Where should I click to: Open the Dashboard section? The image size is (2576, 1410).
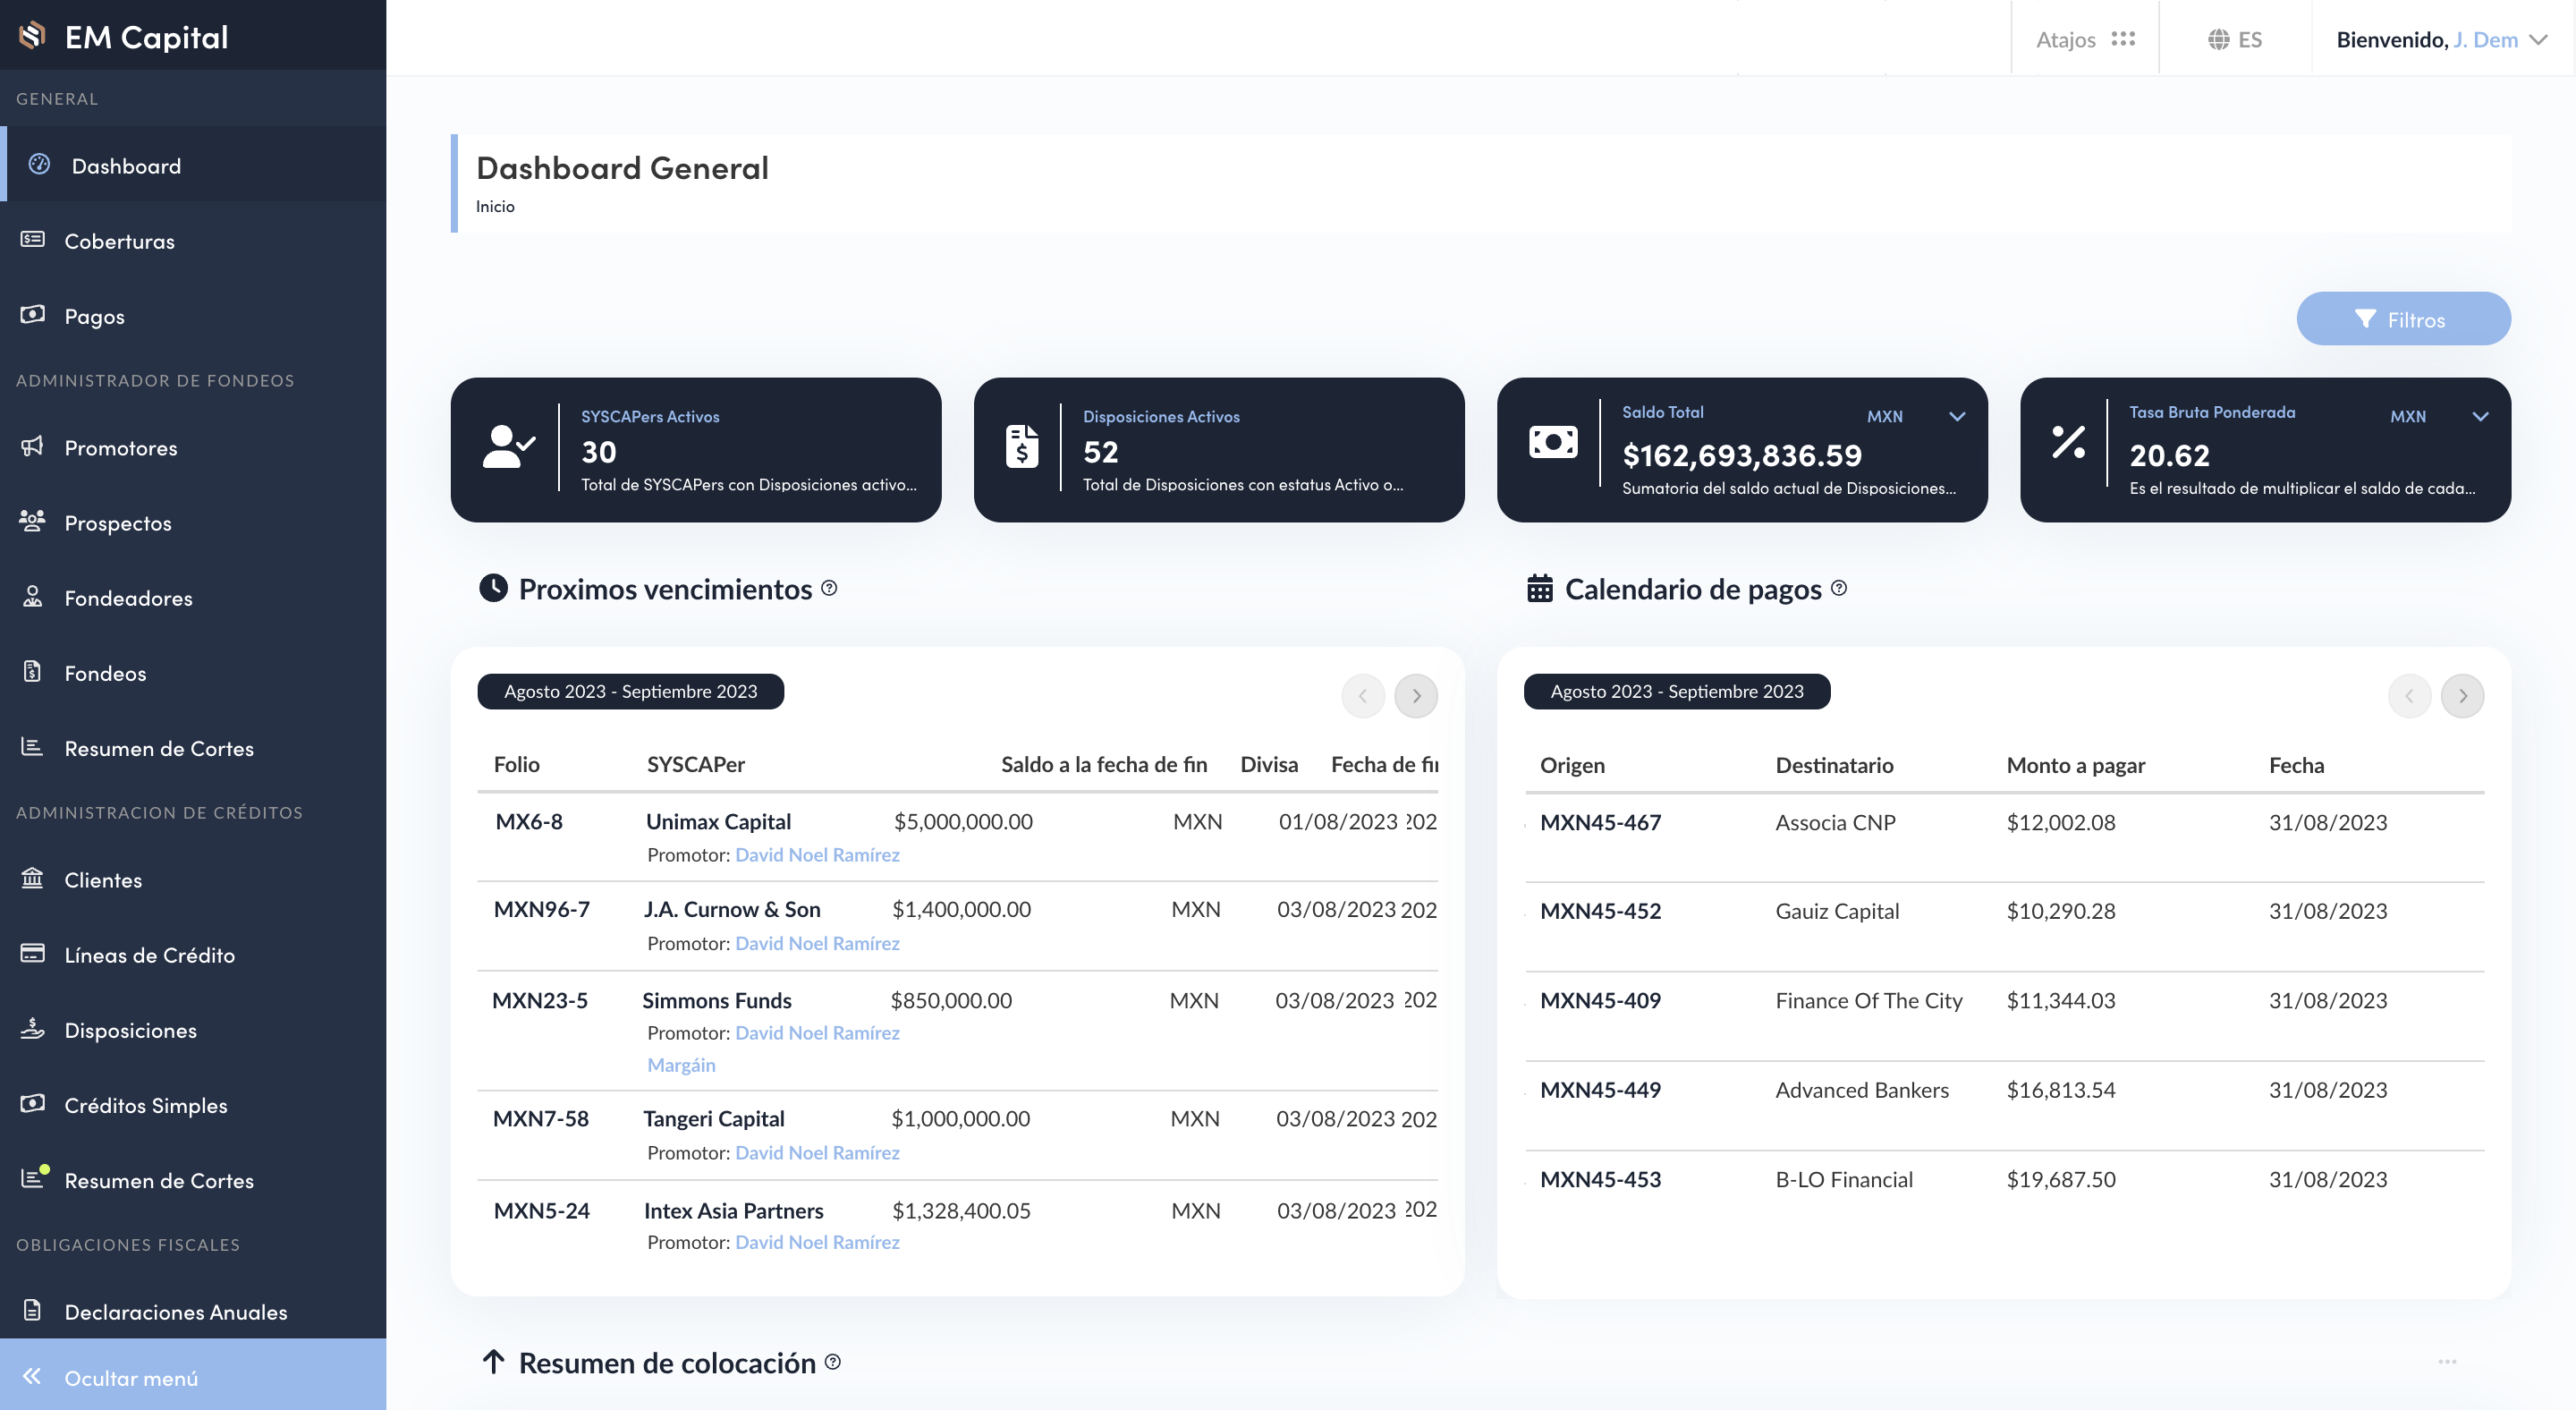[x=126, y=165]
